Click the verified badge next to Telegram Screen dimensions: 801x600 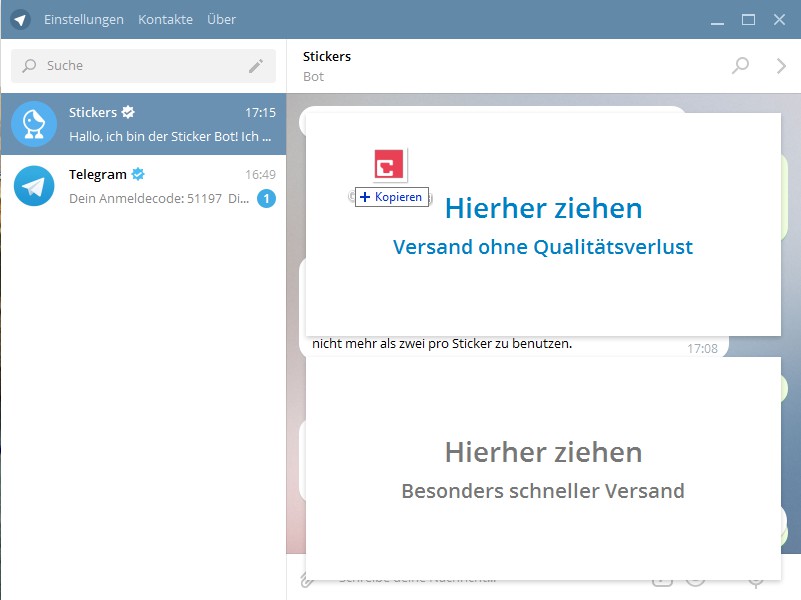click(138, 175)
